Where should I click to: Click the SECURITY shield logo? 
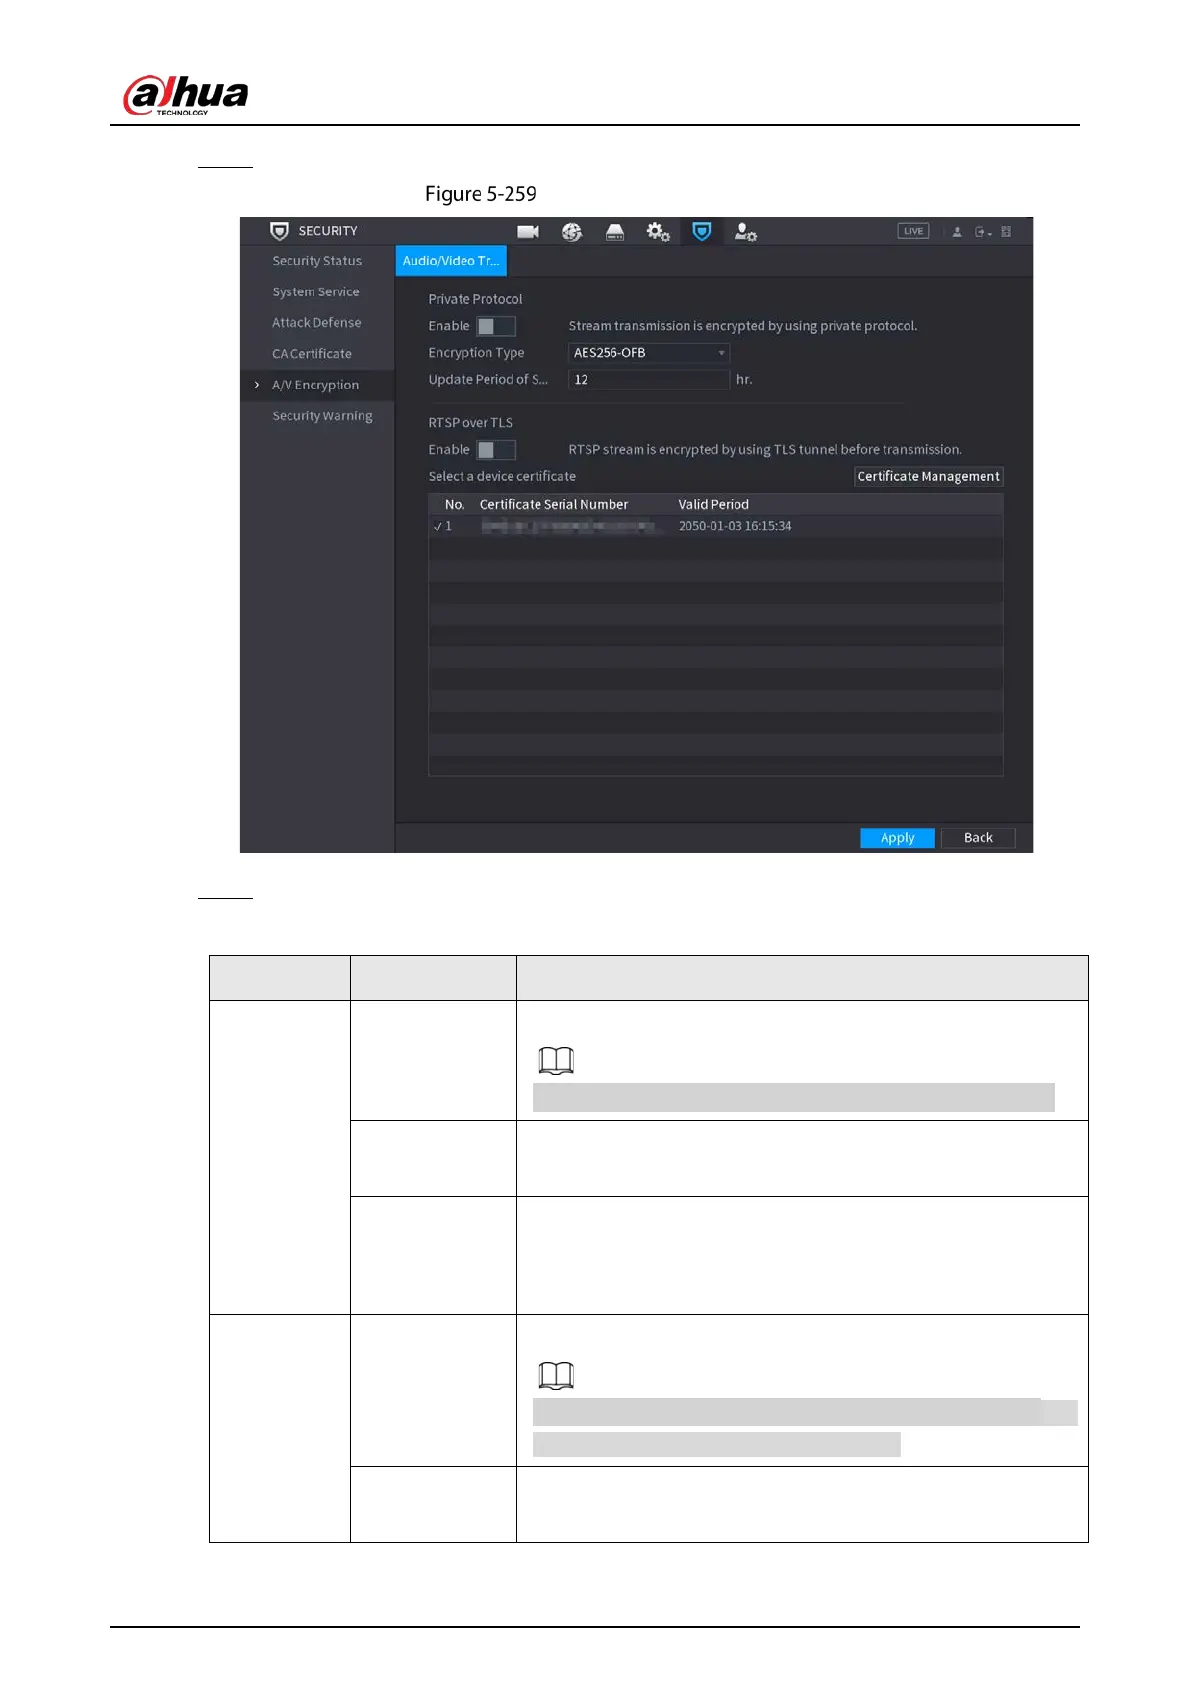[280, 231]
